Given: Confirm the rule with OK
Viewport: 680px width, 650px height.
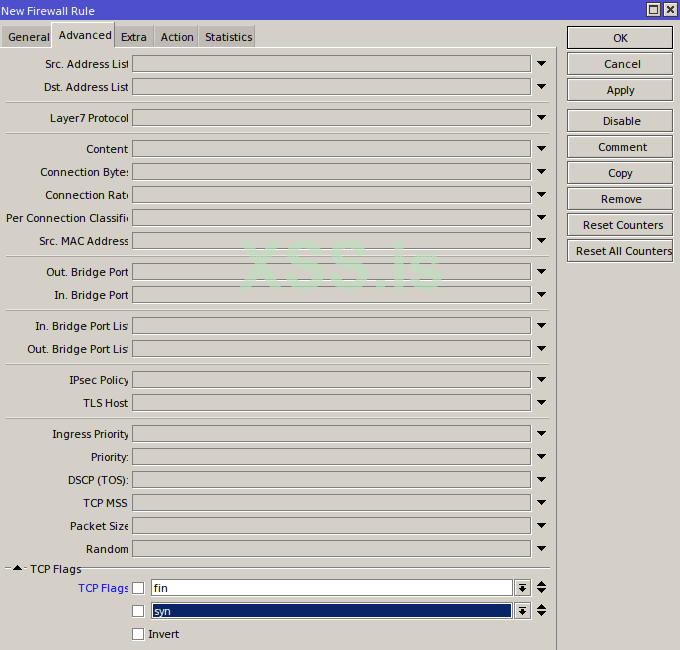Looking at the screenshot, I should click(x=620, y=38).
